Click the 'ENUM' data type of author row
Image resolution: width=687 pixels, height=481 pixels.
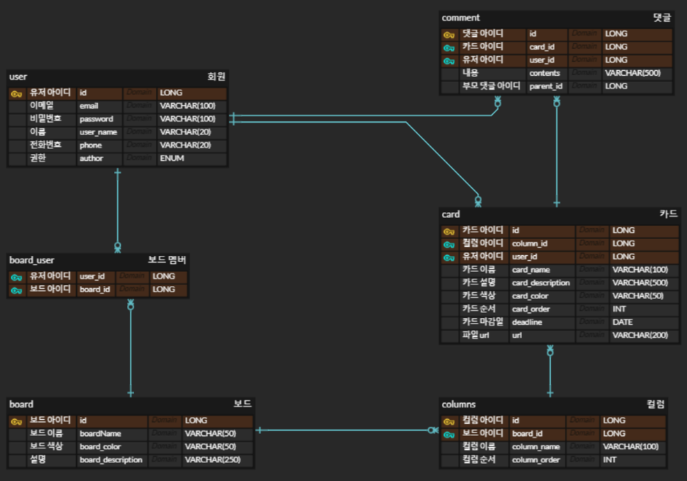point(172,159)
